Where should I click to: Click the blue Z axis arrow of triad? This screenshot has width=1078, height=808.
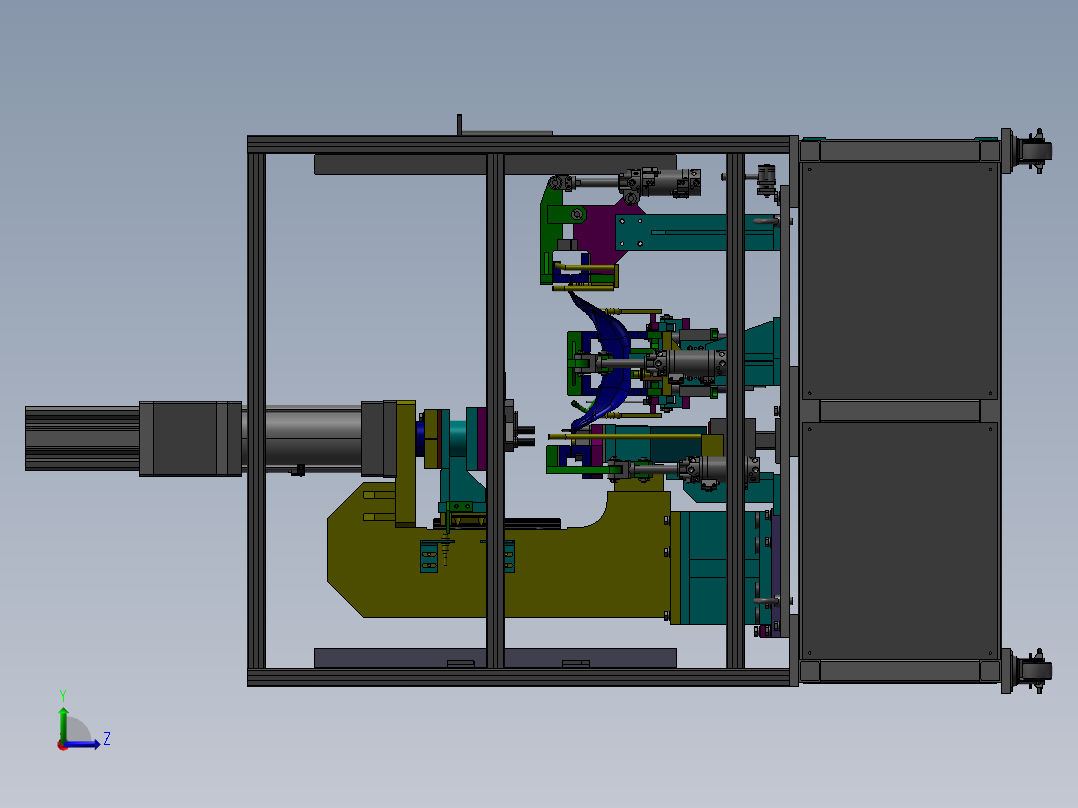point(82,745)
